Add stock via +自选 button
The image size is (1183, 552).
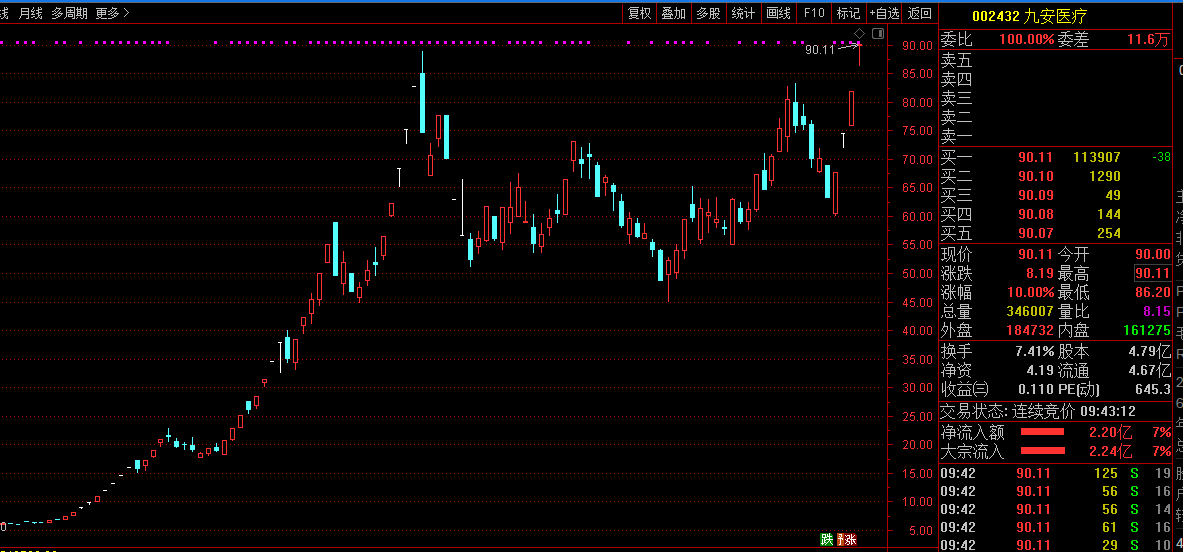(x=884, y=13)
